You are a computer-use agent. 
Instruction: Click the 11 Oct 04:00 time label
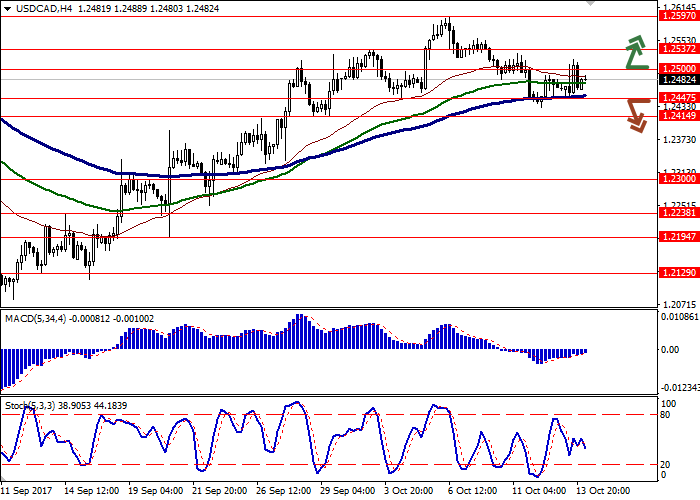pos(540,491)
